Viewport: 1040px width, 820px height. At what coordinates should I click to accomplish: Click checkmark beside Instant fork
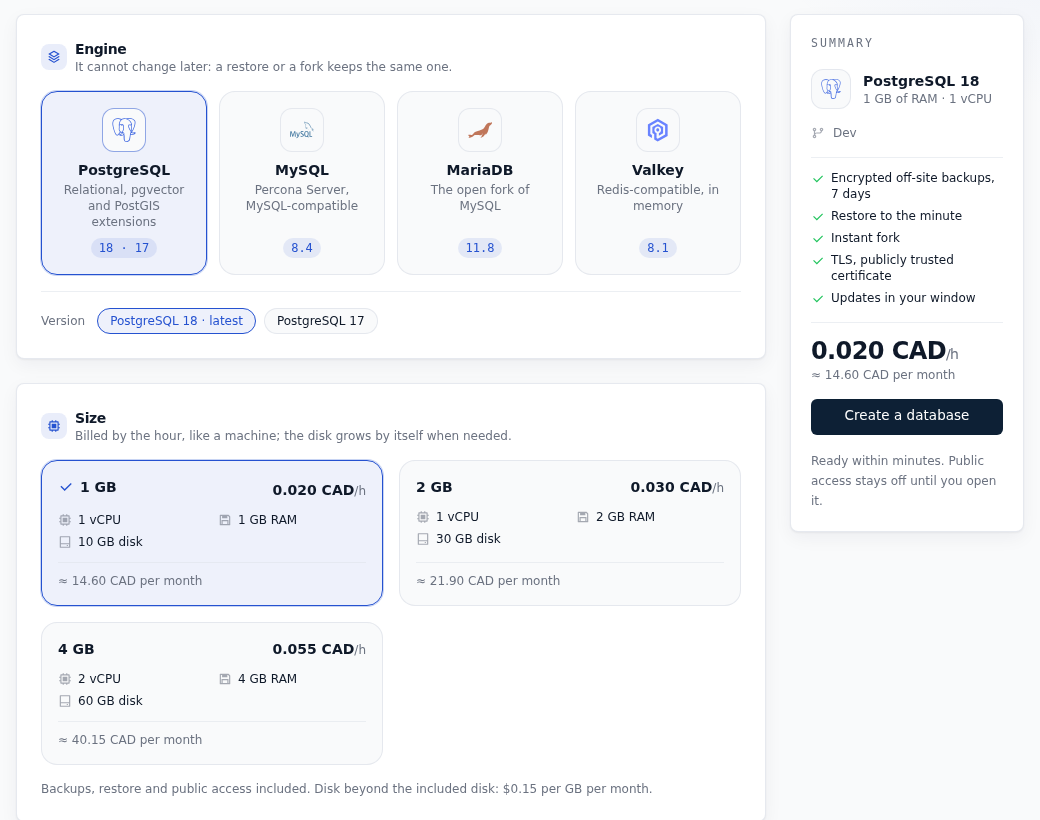[818, 238]
